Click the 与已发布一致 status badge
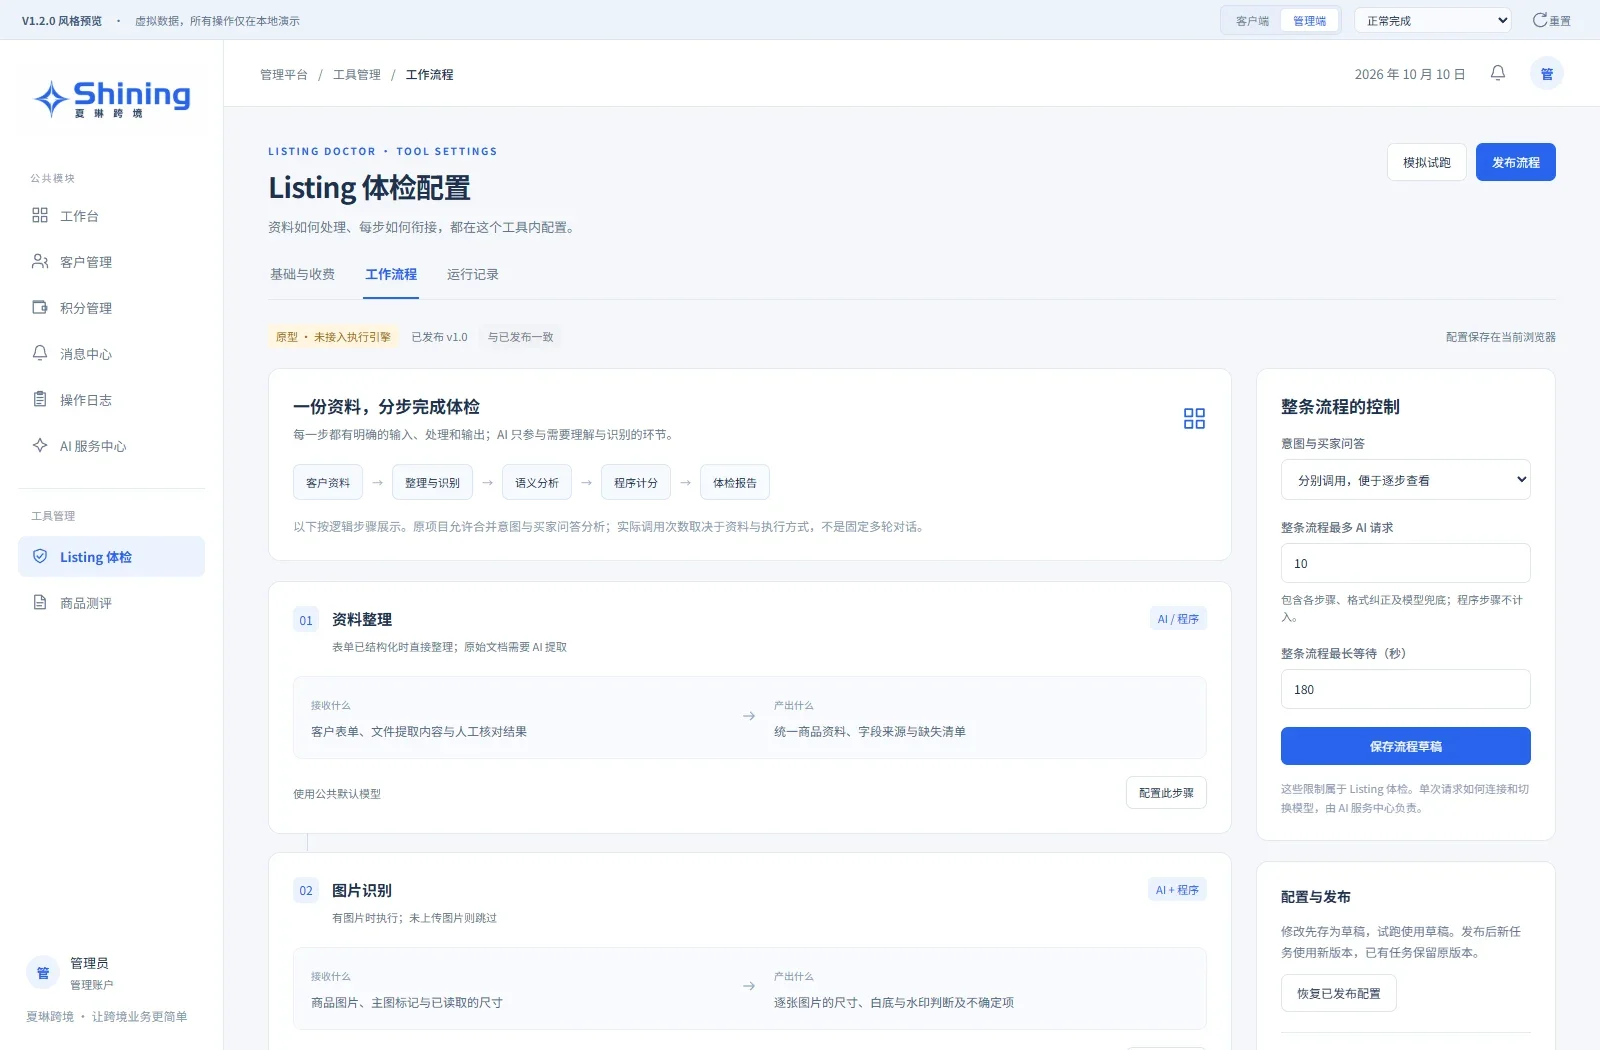Viewport: 1600px width, 1050px height. pos(521,337)
